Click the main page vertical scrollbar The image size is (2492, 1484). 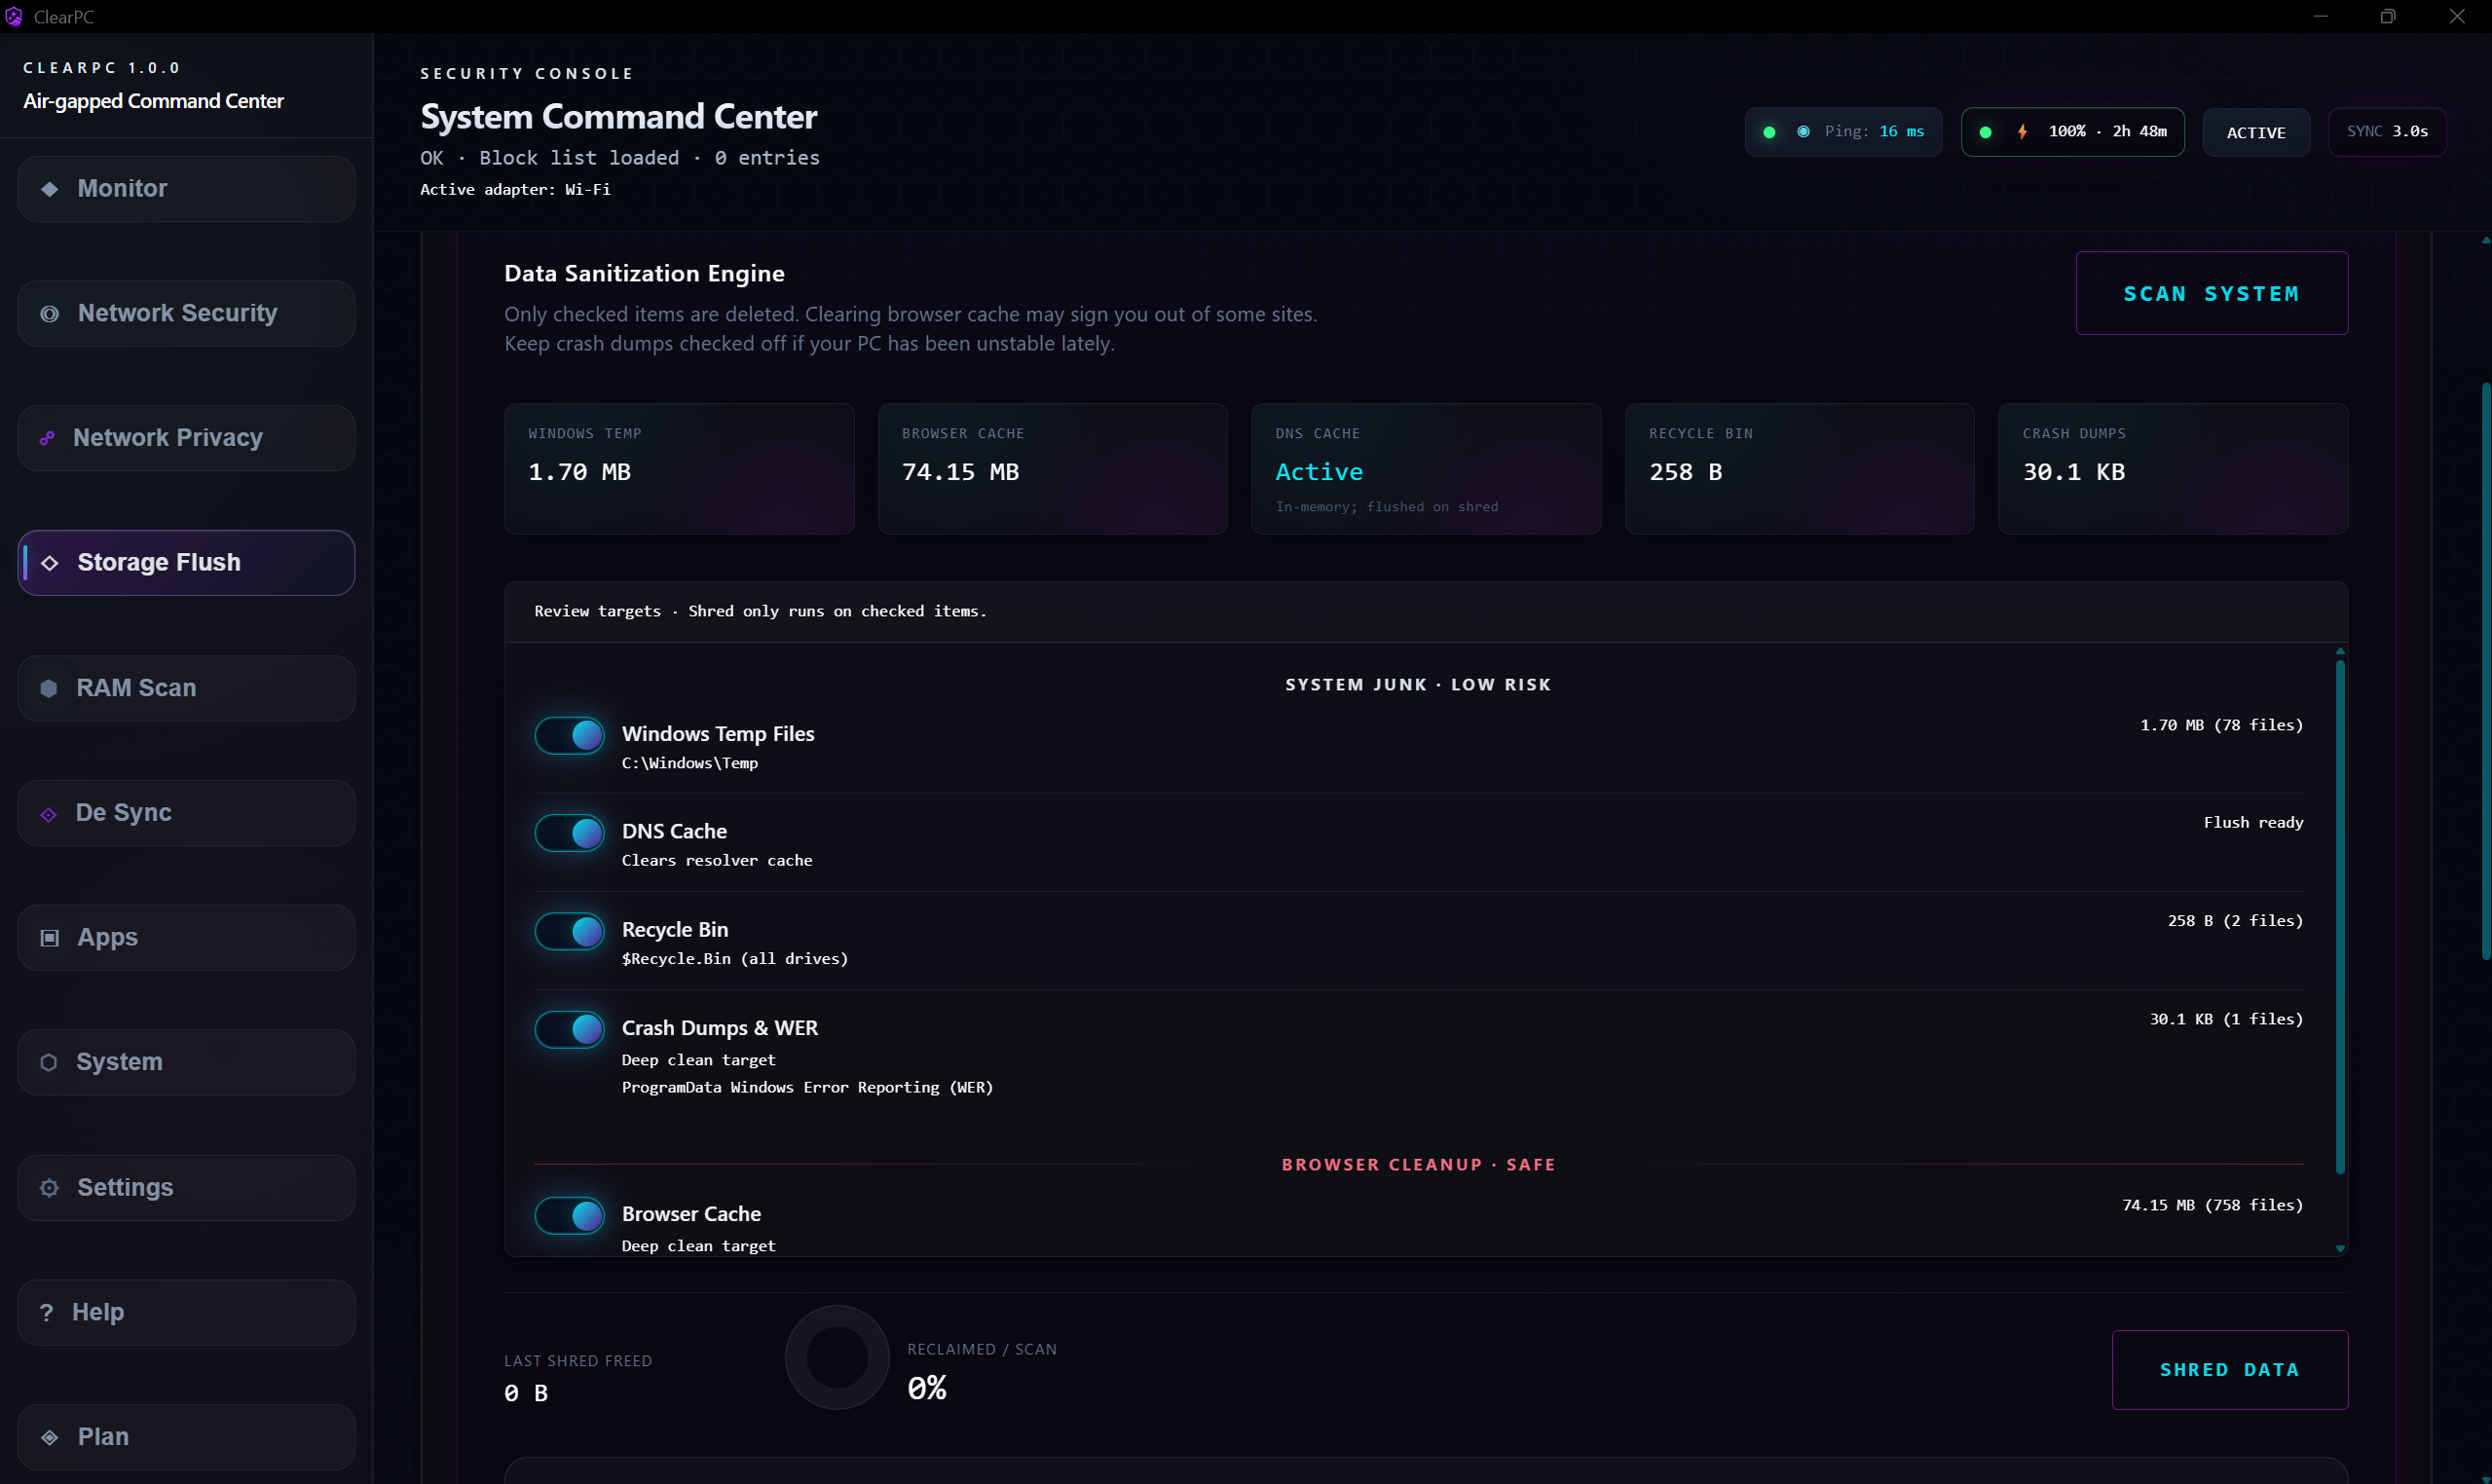(2485, 670)
